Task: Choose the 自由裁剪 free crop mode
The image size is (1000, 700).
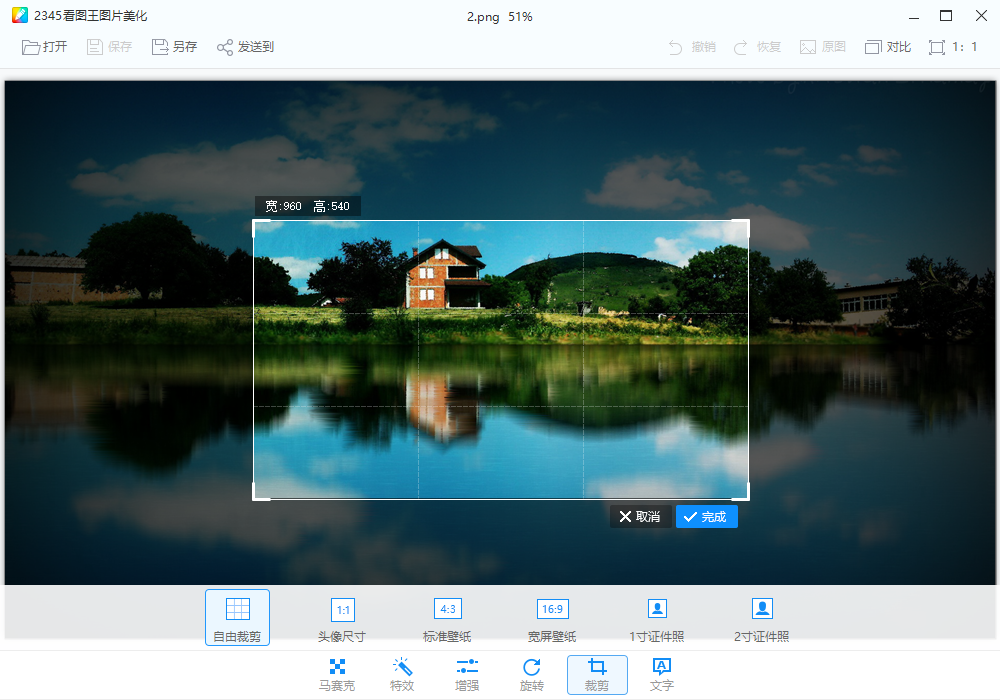Action: click(237, 617)
